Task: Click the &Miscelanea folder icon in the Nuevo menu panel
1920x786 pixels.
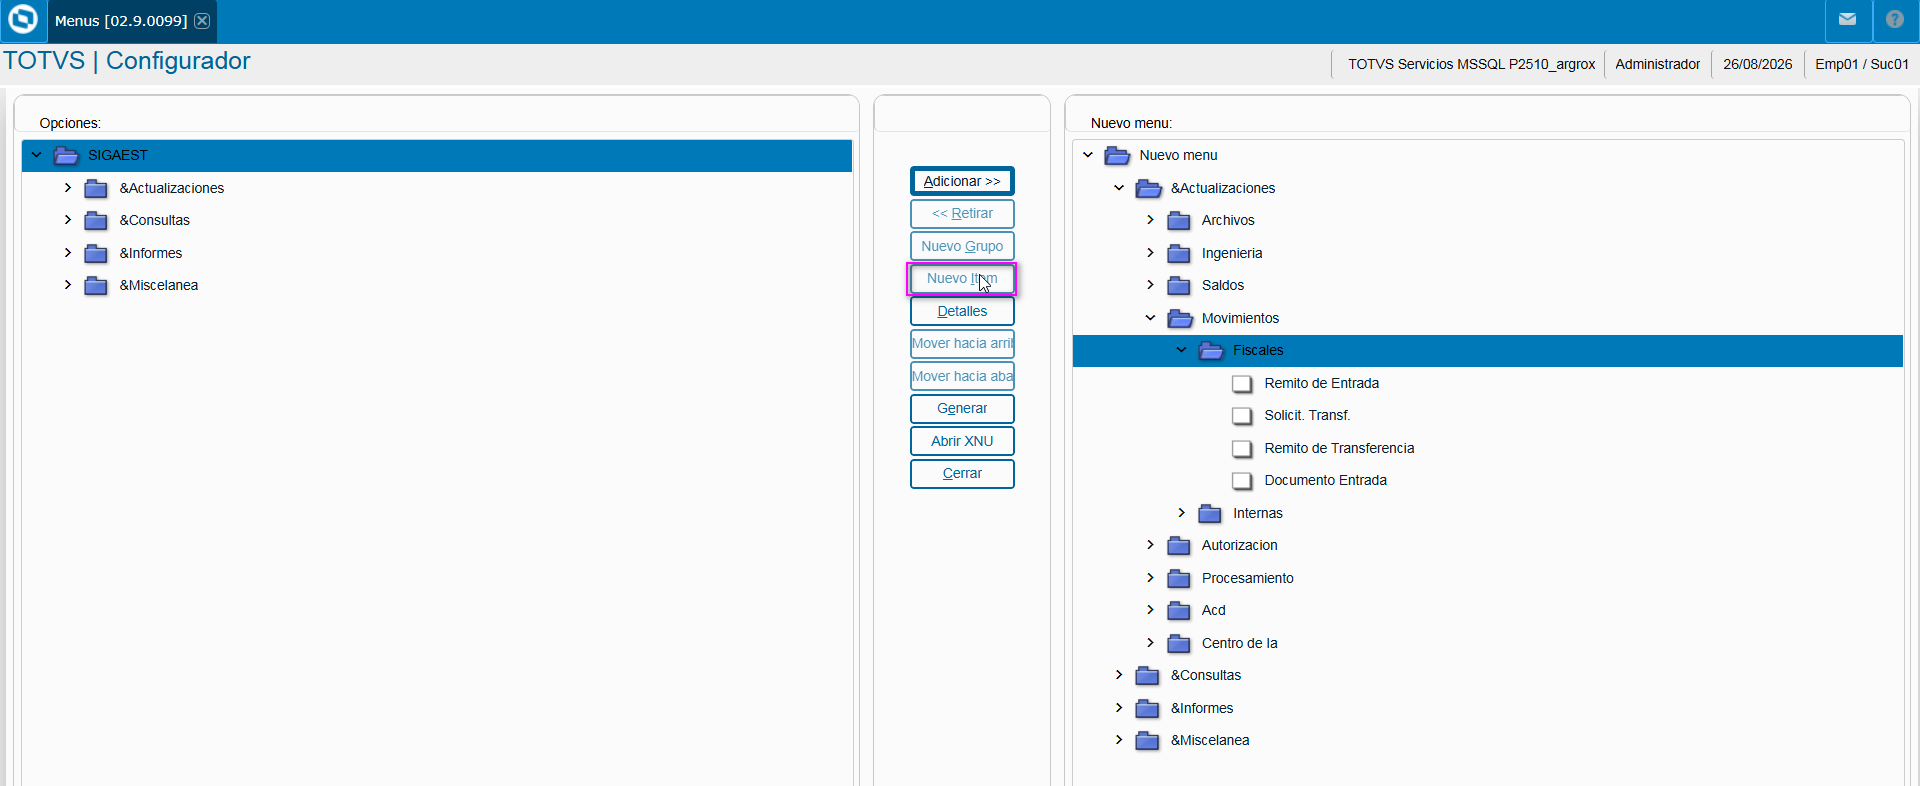Action: (1147, 740)
